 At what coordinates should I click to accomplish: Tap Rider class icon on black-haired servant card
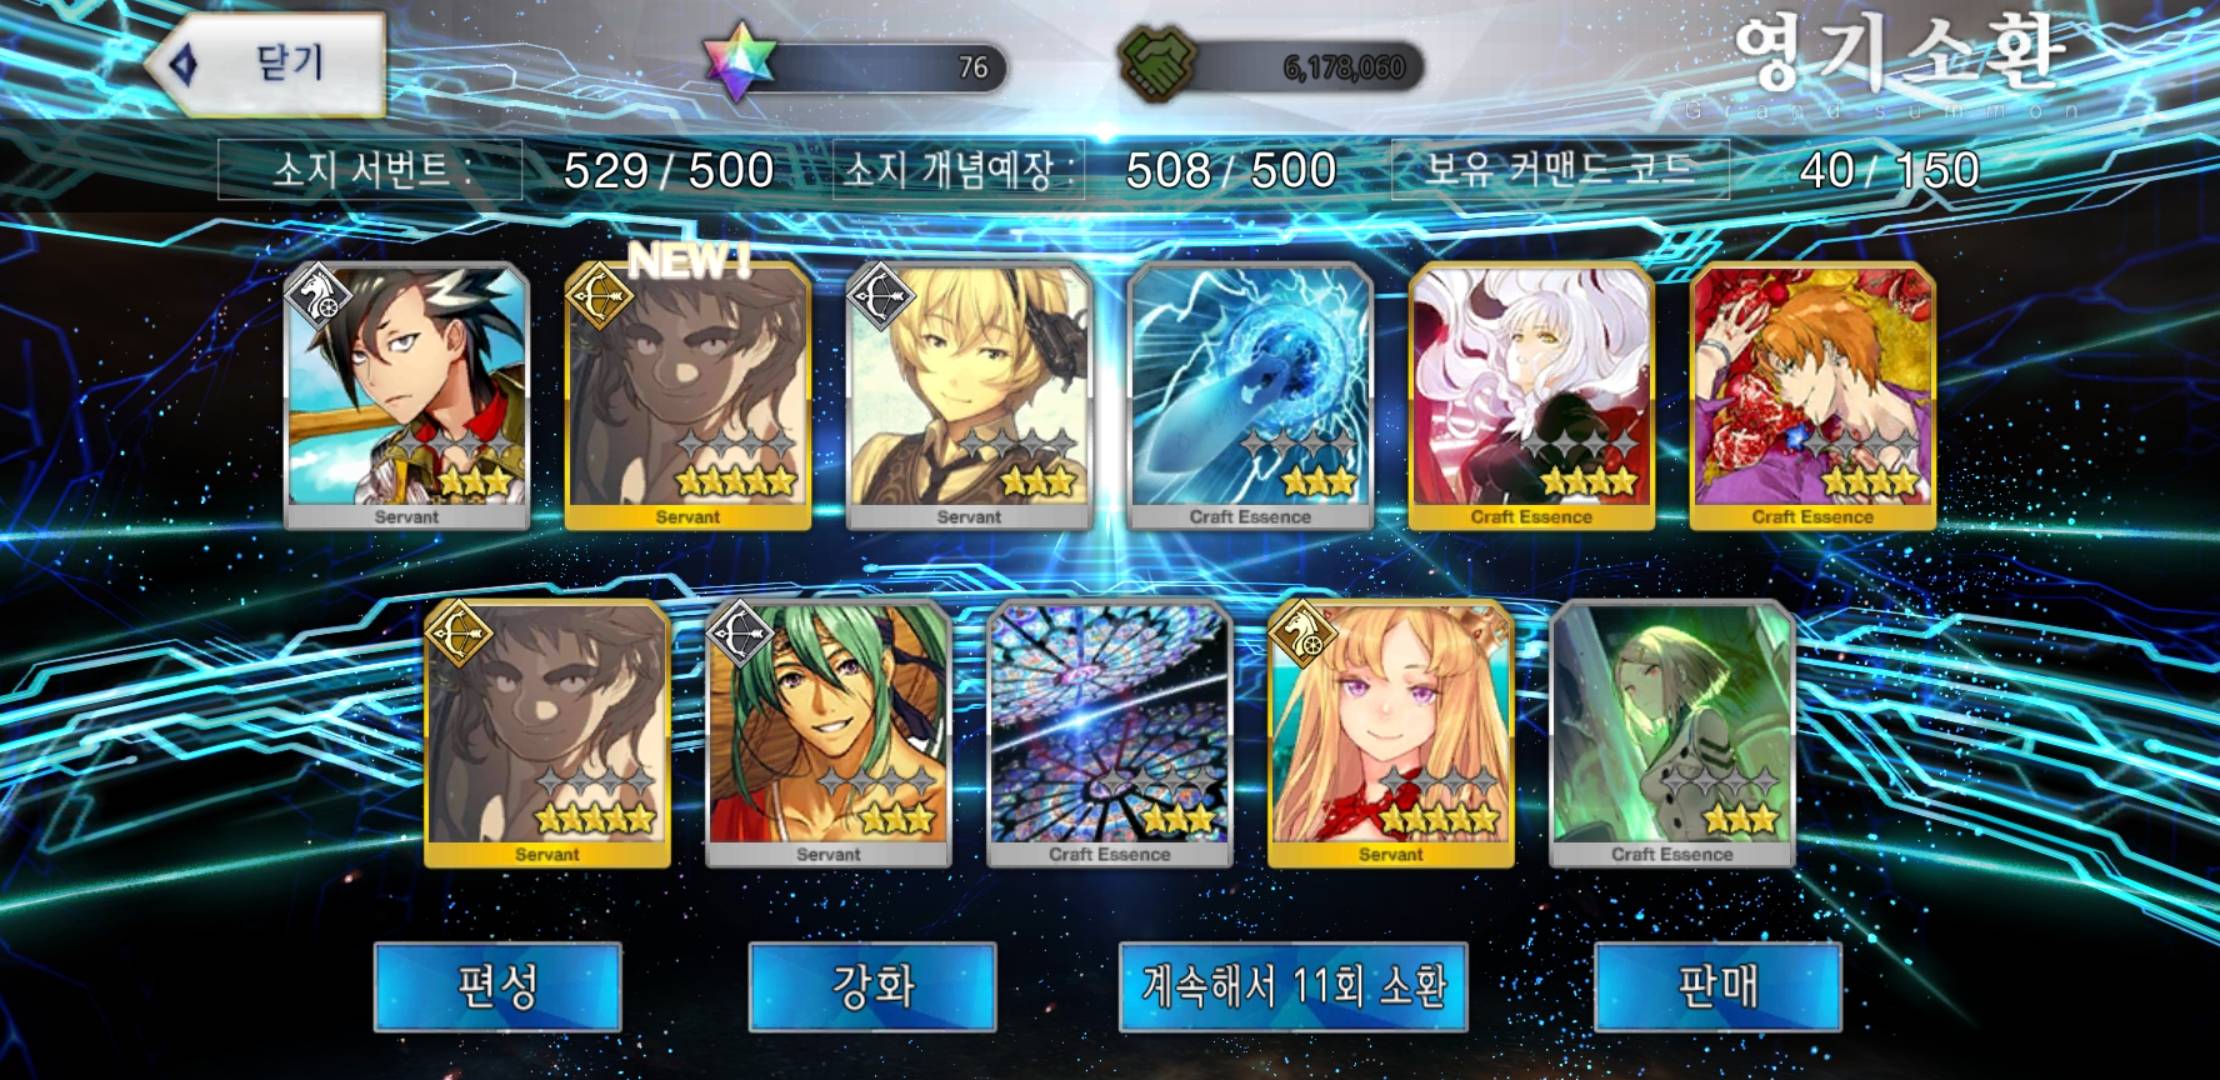pyautogui.click(x=318, y=297)
